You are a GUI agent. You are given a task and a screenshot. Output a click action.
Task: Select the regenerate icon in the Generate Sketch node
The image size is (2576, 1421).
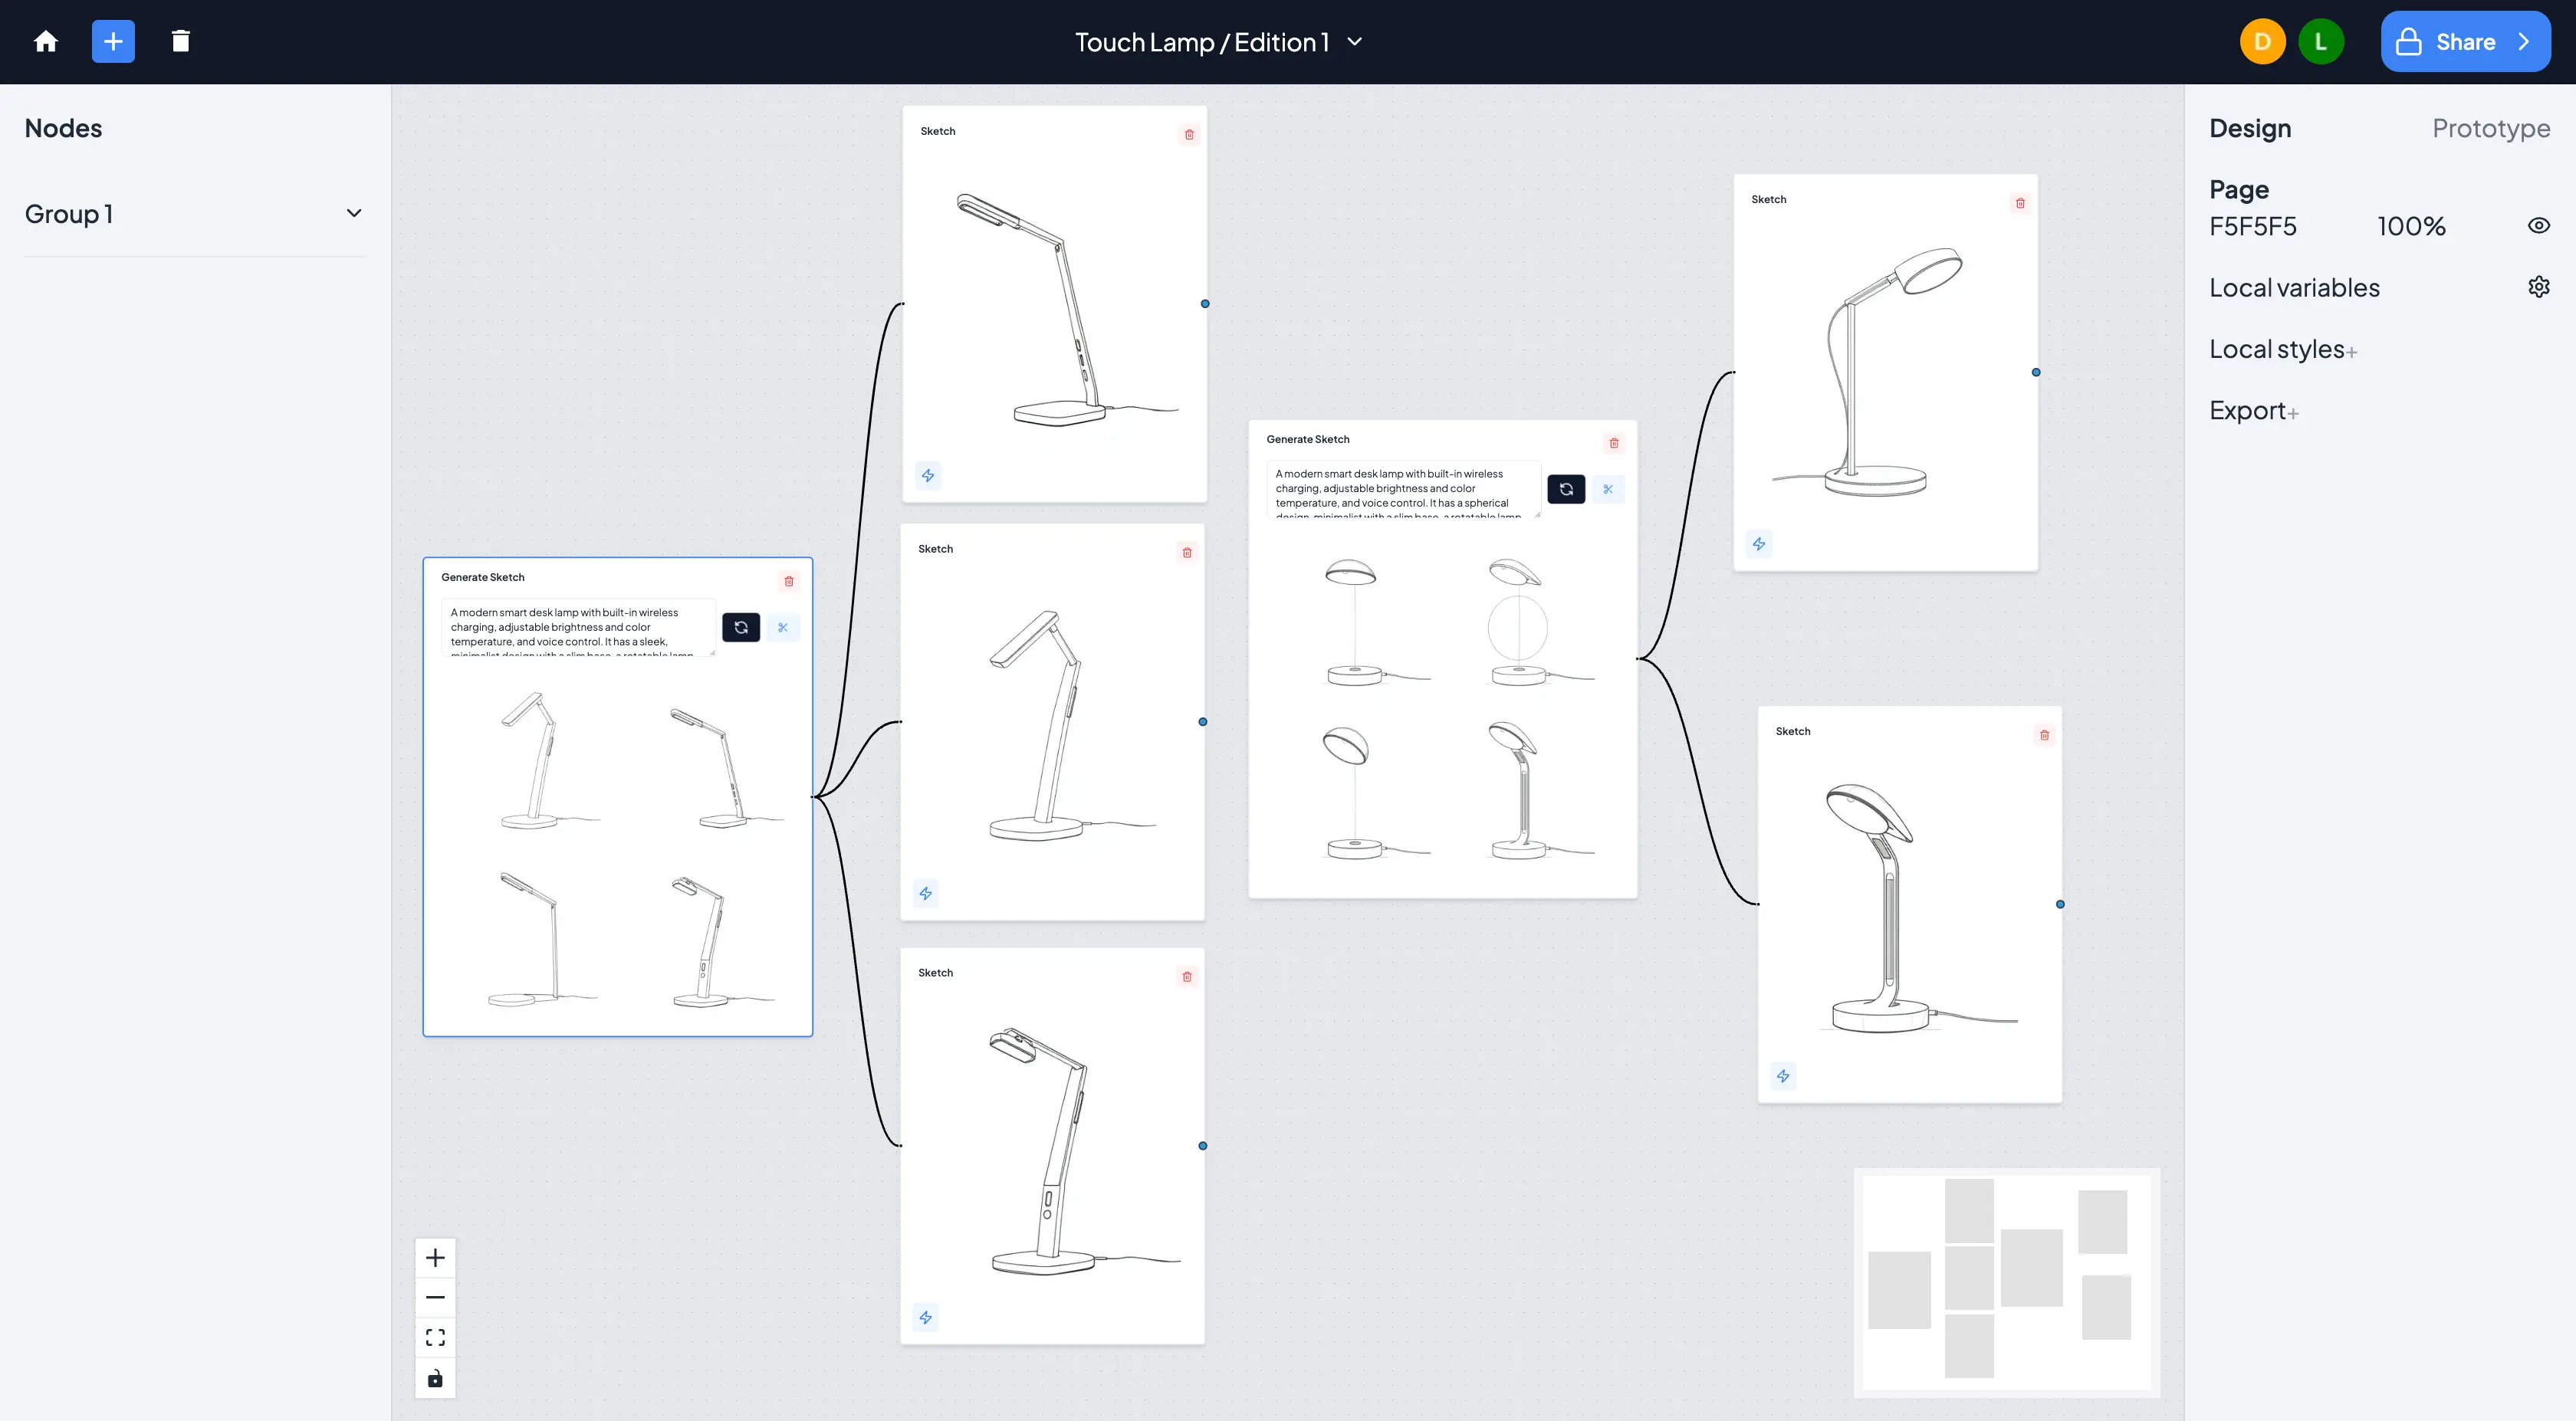[x=741, y=628]
